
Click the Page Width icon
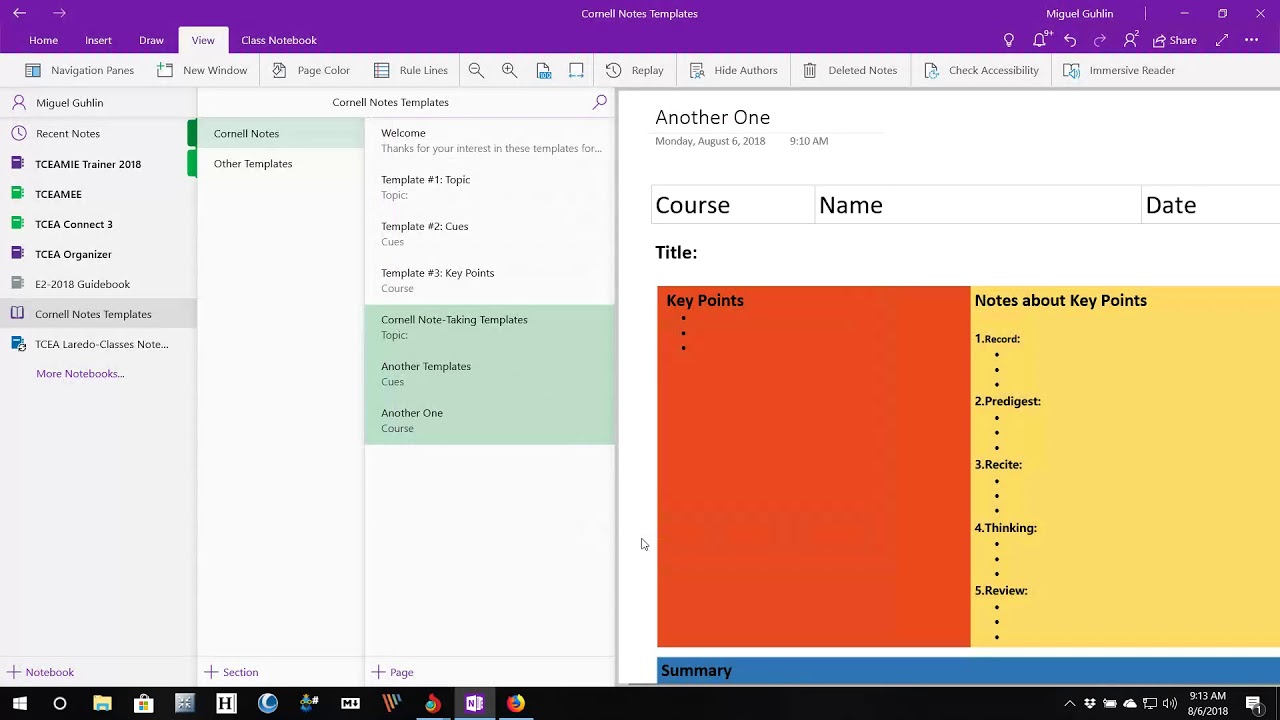point(576,70)
